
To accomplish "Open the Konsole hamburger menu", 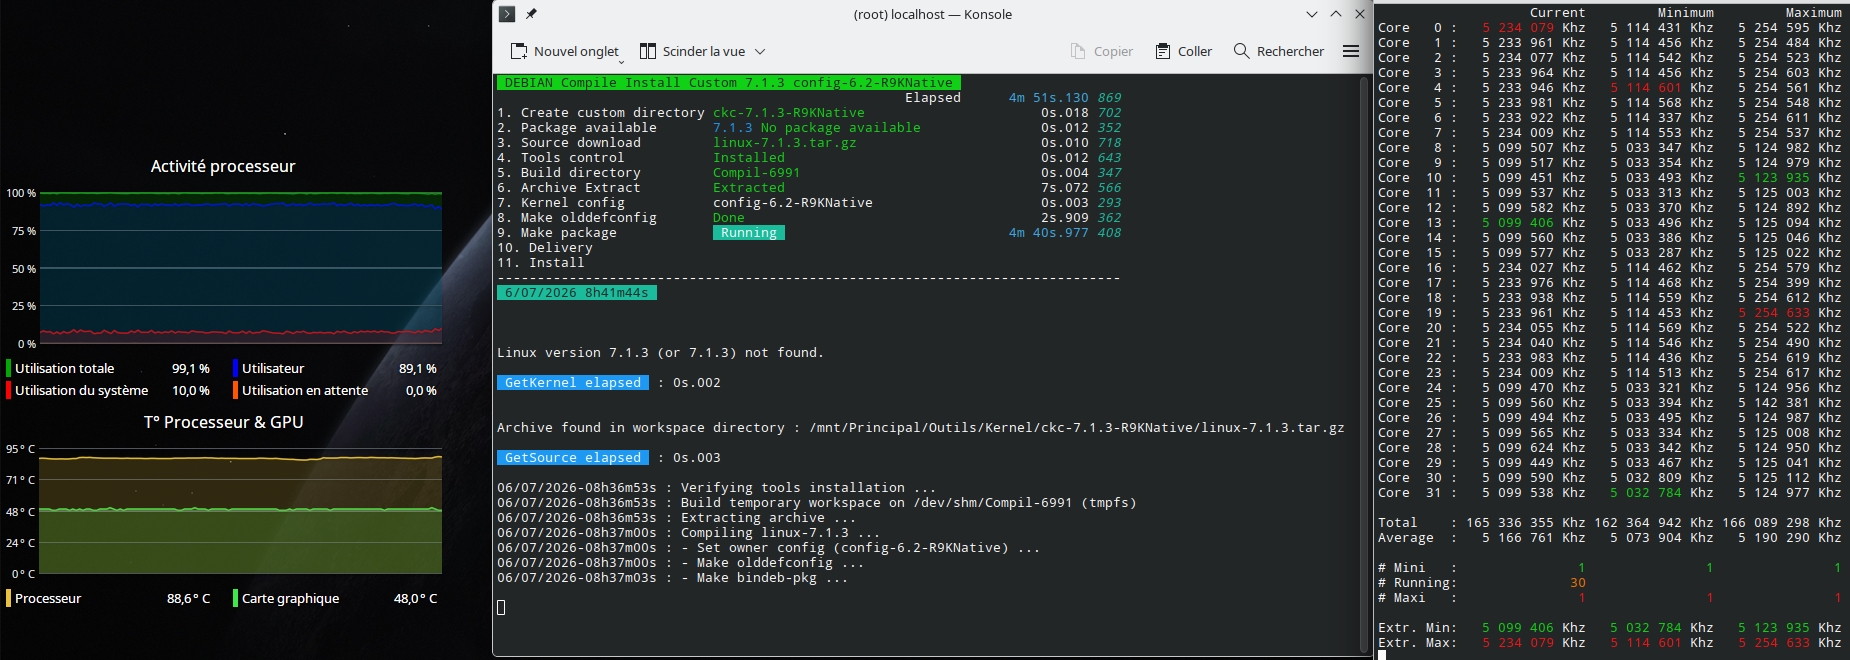I will point(1351,51).
